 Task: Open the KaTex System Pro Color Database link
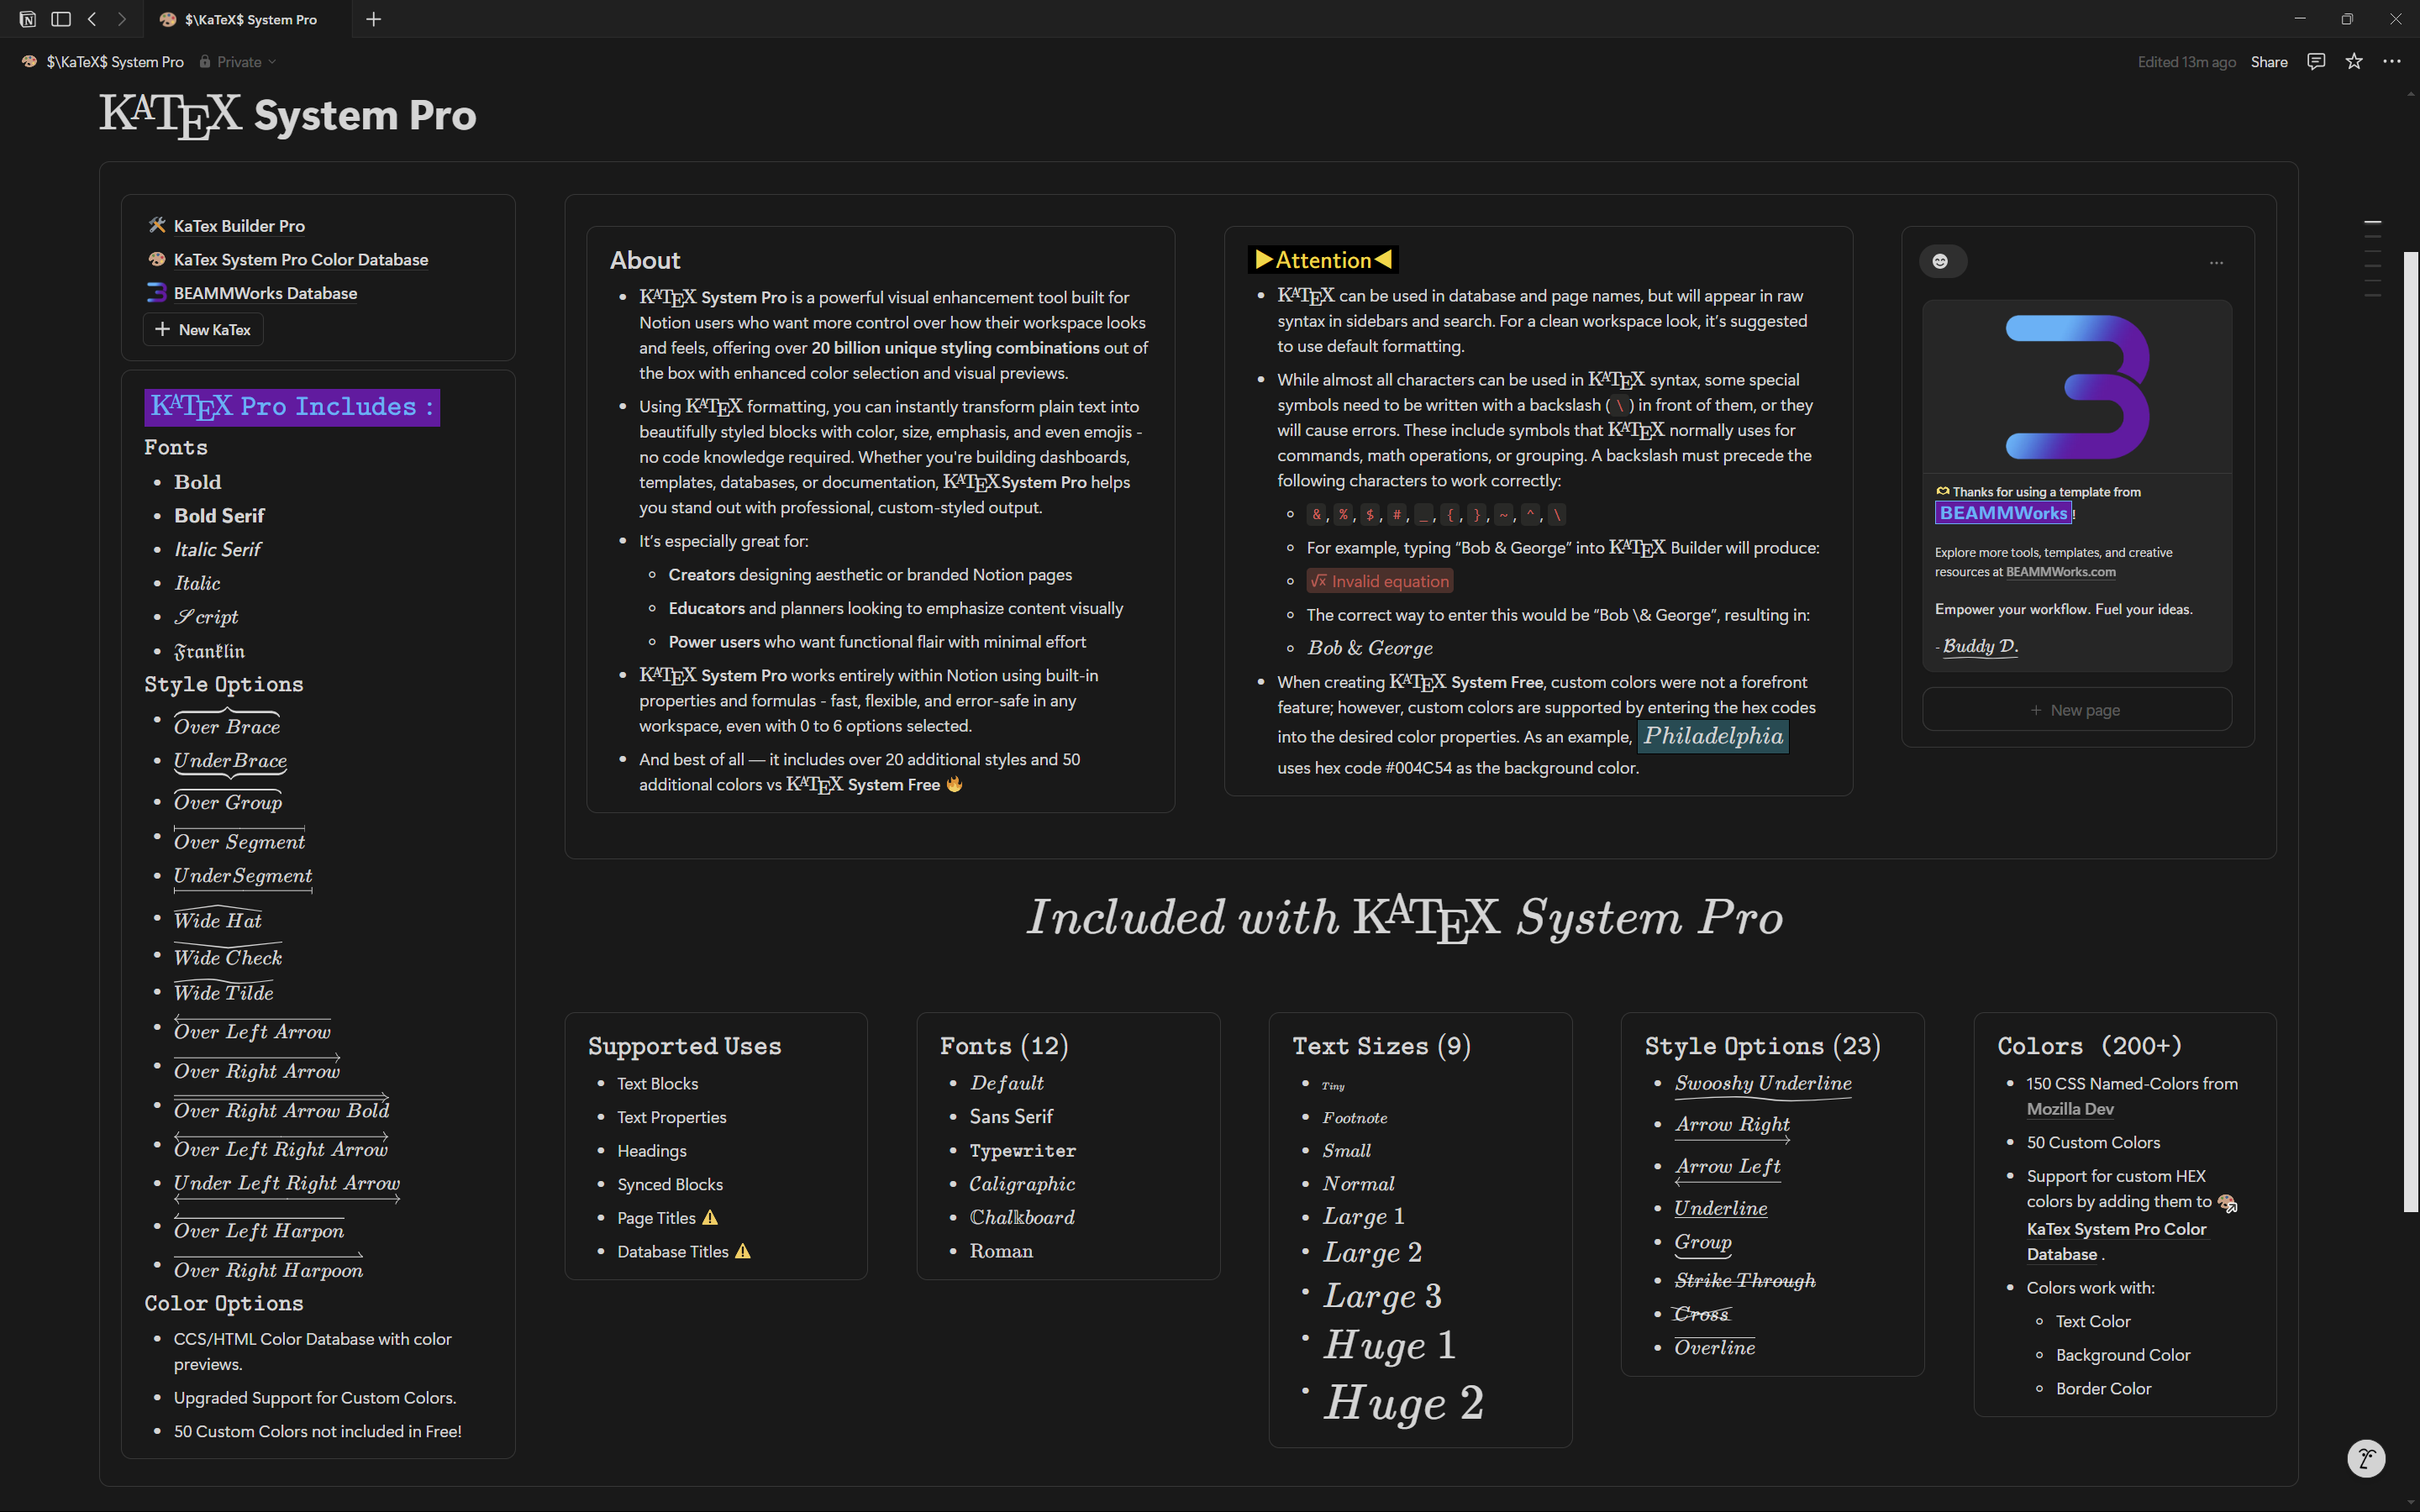(x=300, y=259)
